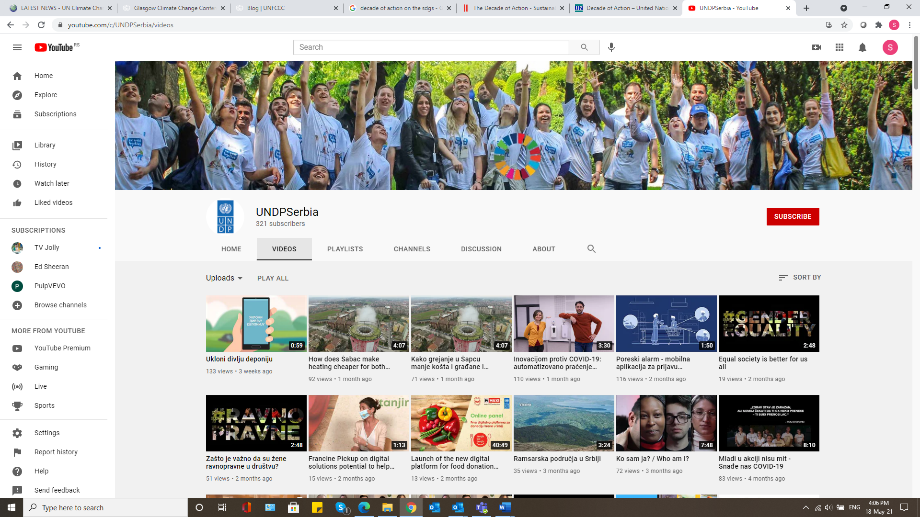Open notifications bell
Image resolution: width=920 pixels, height=517 pixels.
click(x=862, y=48)
